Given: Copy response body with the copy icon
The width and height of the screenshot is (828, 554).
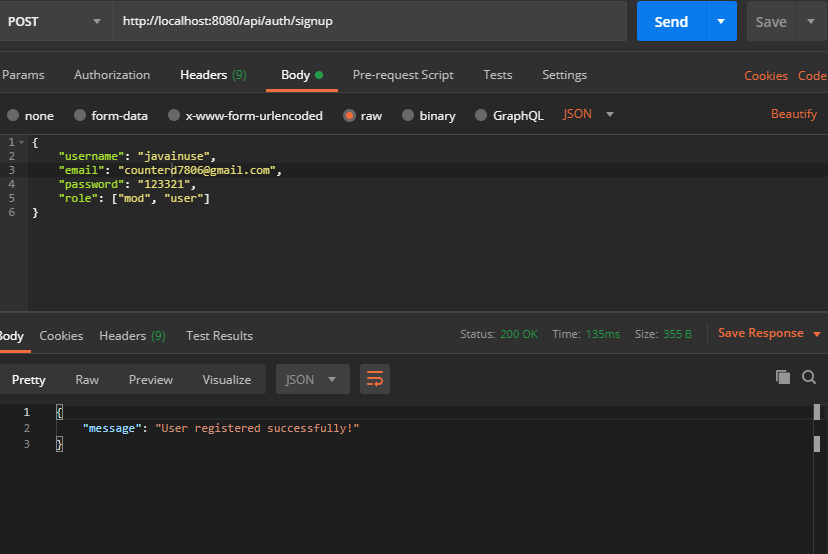Looking at the screenshot, I should click(783, 377).
